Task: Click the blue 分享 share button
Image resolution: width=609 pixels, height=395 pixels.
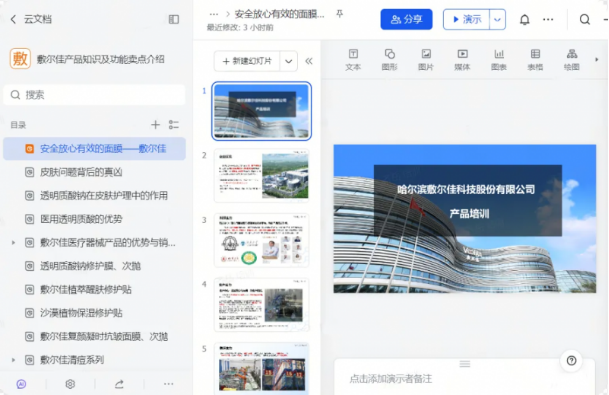Action: pos(406,19)
